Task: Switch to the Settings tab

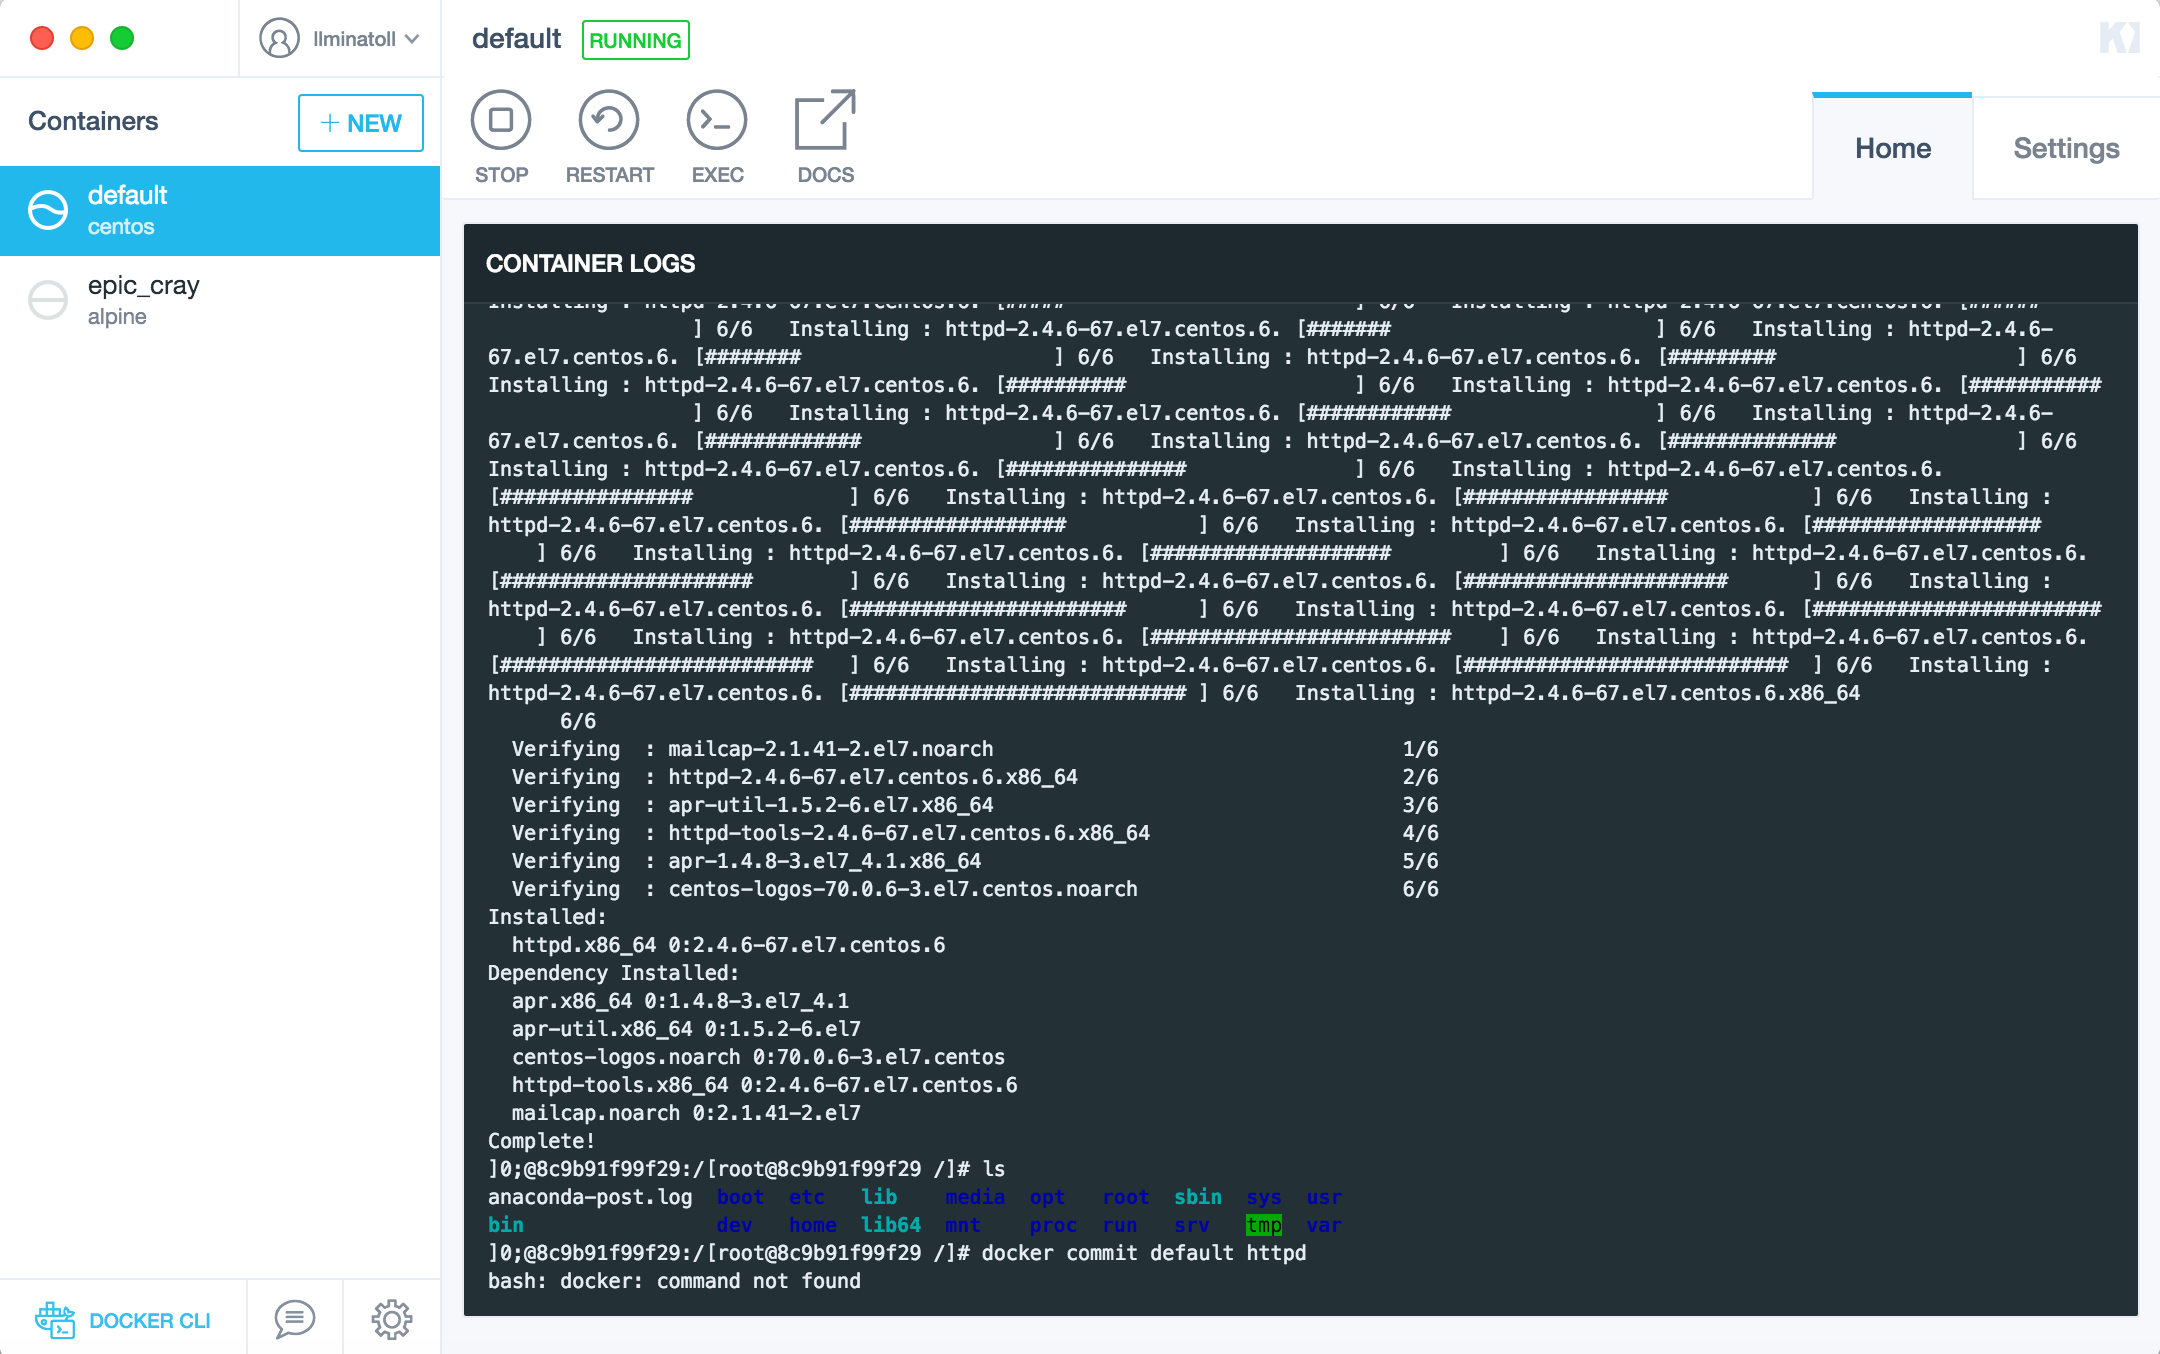Action: [x=2066, y=148]
